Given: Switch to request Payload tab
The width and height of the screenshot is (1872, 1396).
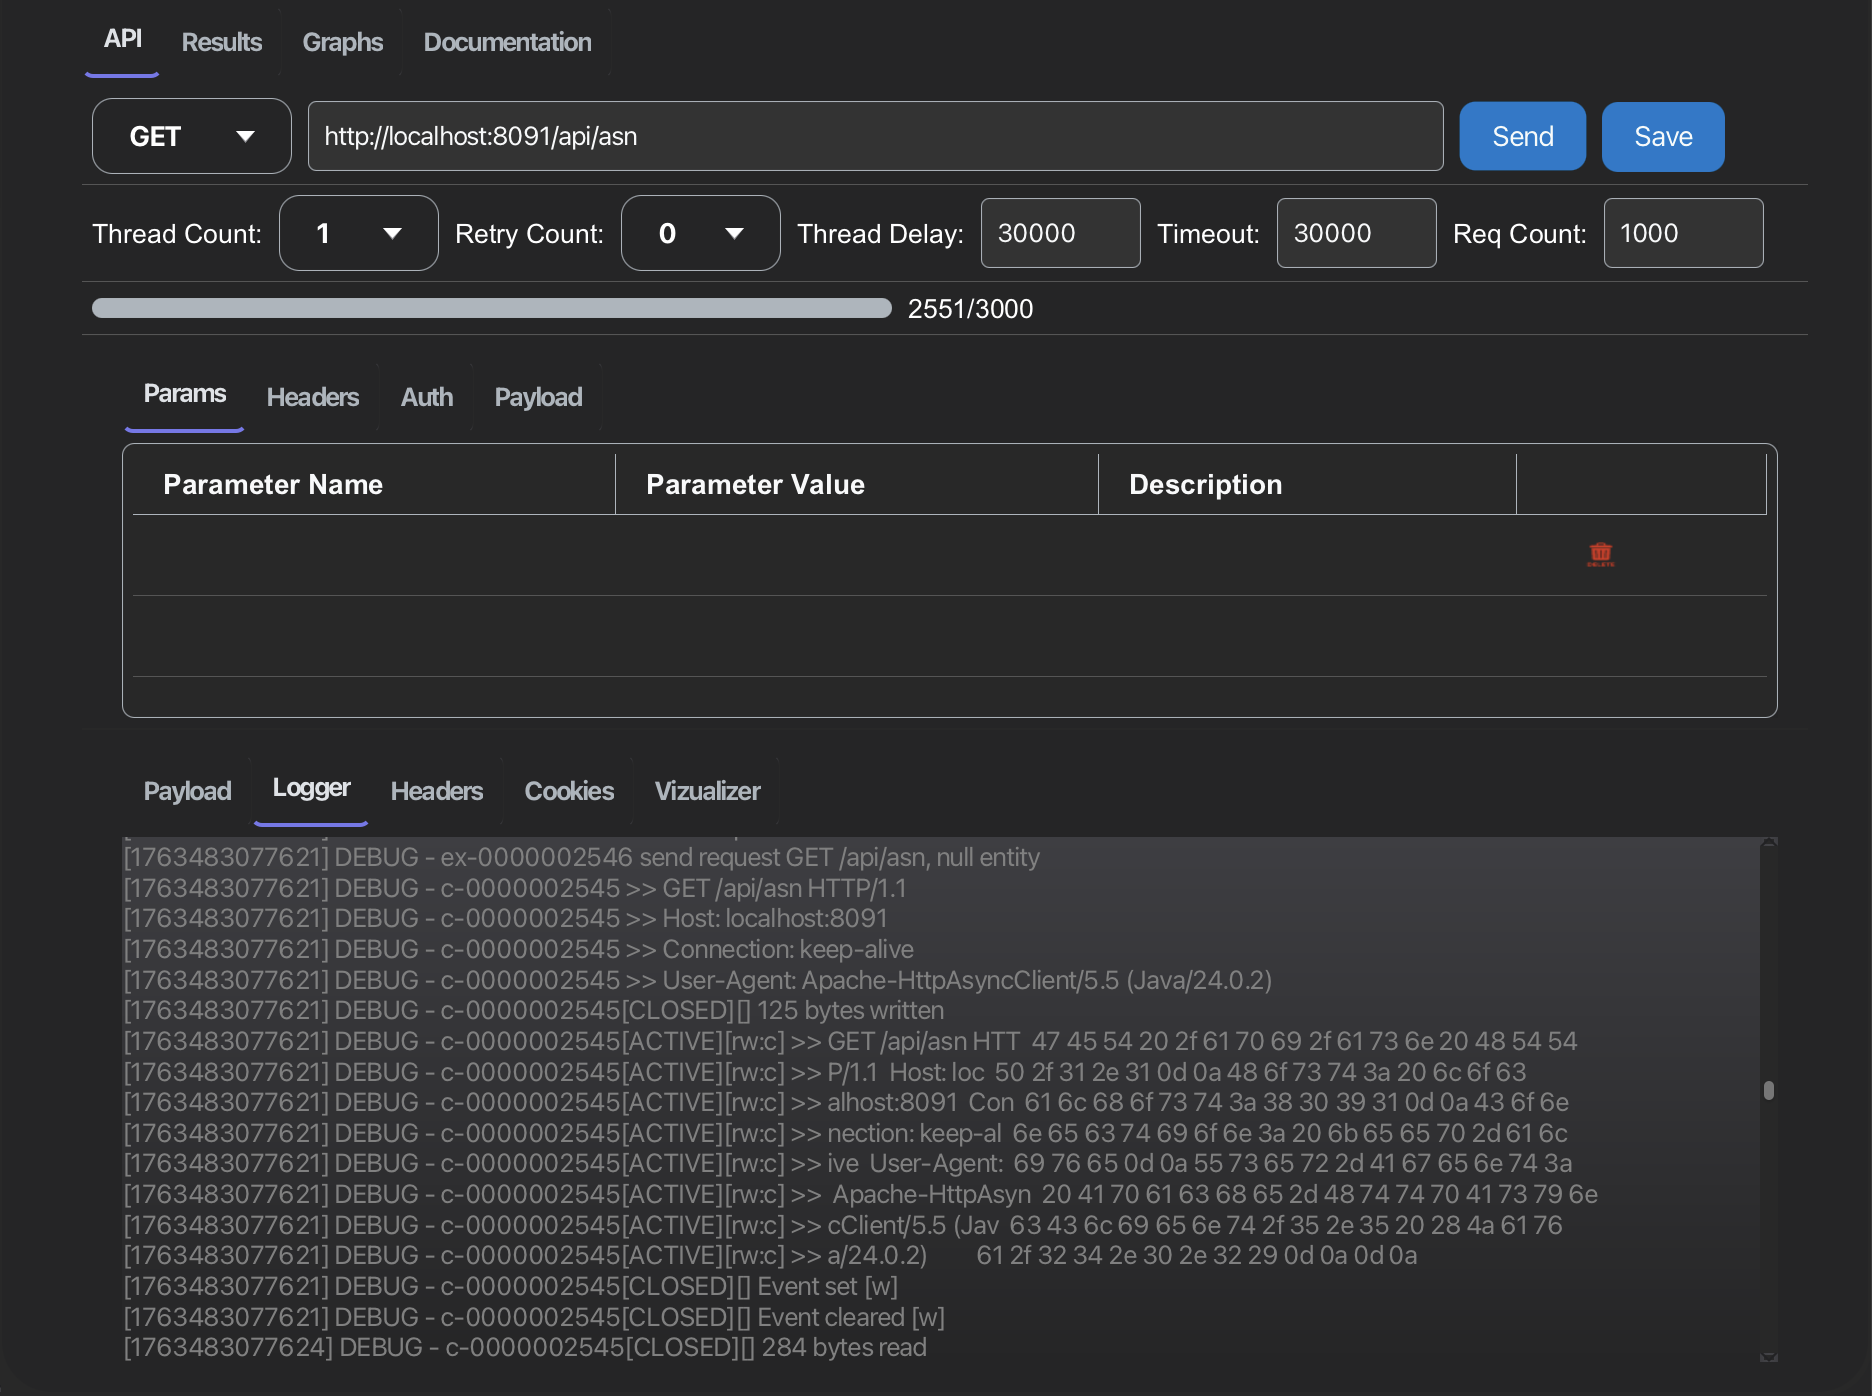Looking at the screenshot, I should pos(538,397).
